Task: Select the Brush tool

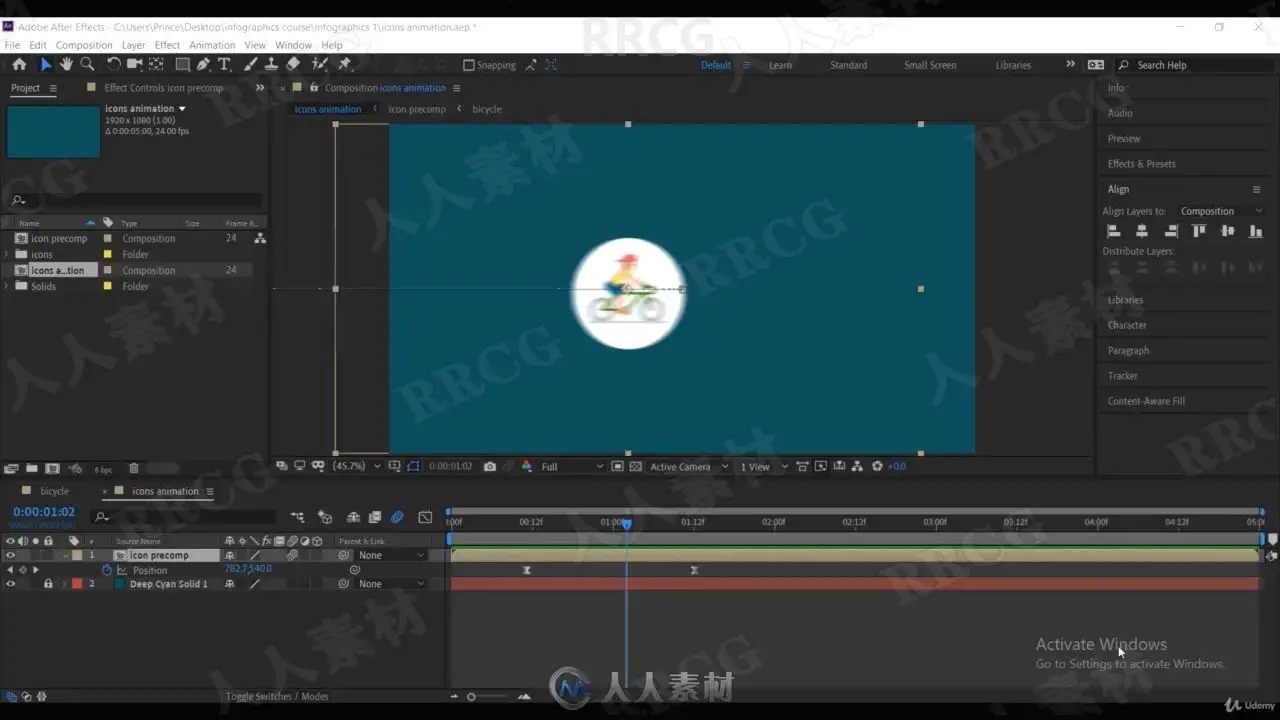Action: coord(250,64)
